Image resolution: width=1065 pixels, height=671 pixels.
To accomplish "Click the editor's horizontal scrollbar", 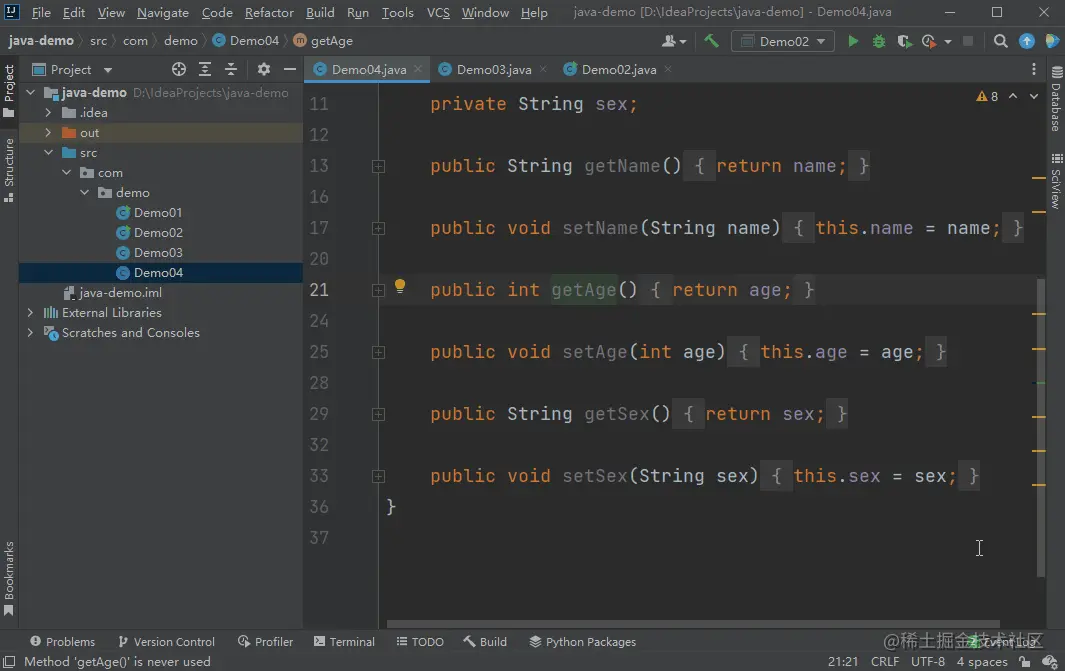I will 693,623.
